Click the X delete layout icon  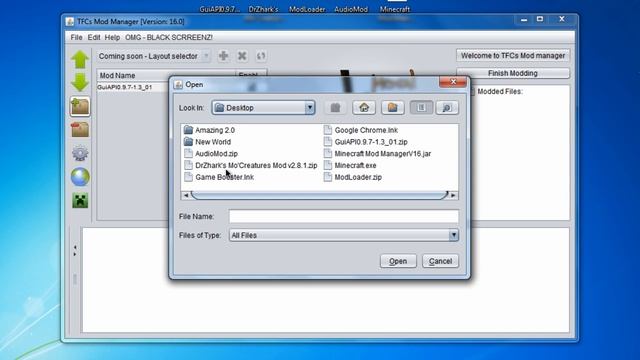click(x=242, y=56)
